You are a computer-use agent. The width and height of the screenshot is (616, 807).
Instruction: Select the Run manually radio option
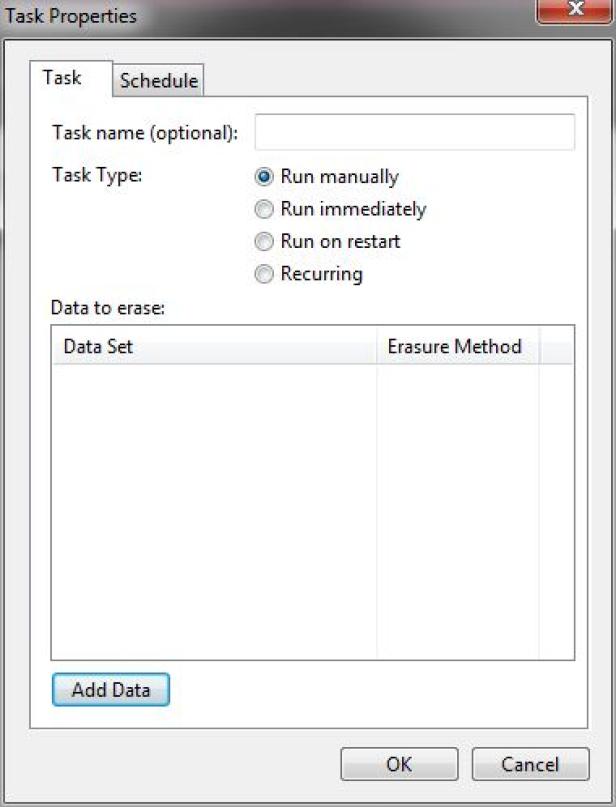pos(327,177)
